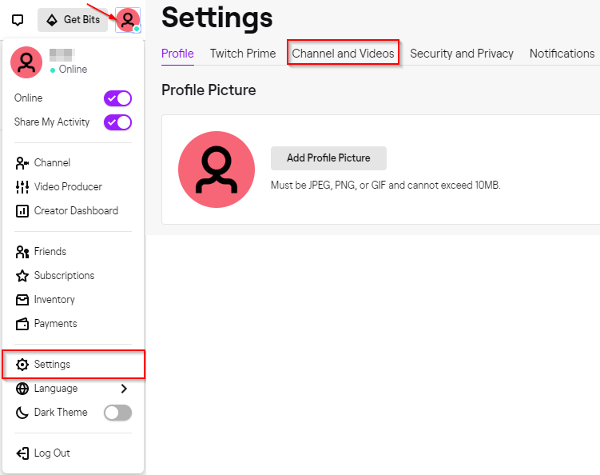Click the profile picture placeholder in Settings
Image resolution: width=600 pixels, height=475 pixels.
tap(217, 170)
